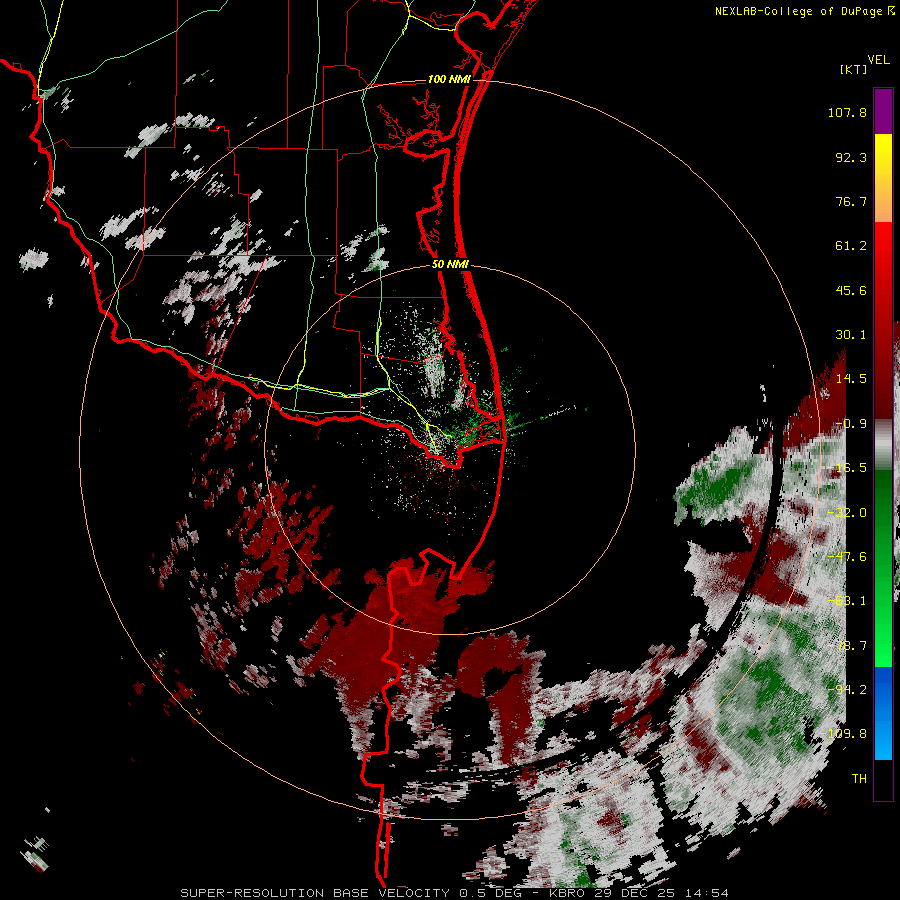This screenshot has height=900, width=900.
Task: Click the [KT] units label
Action: coord(853,69)
